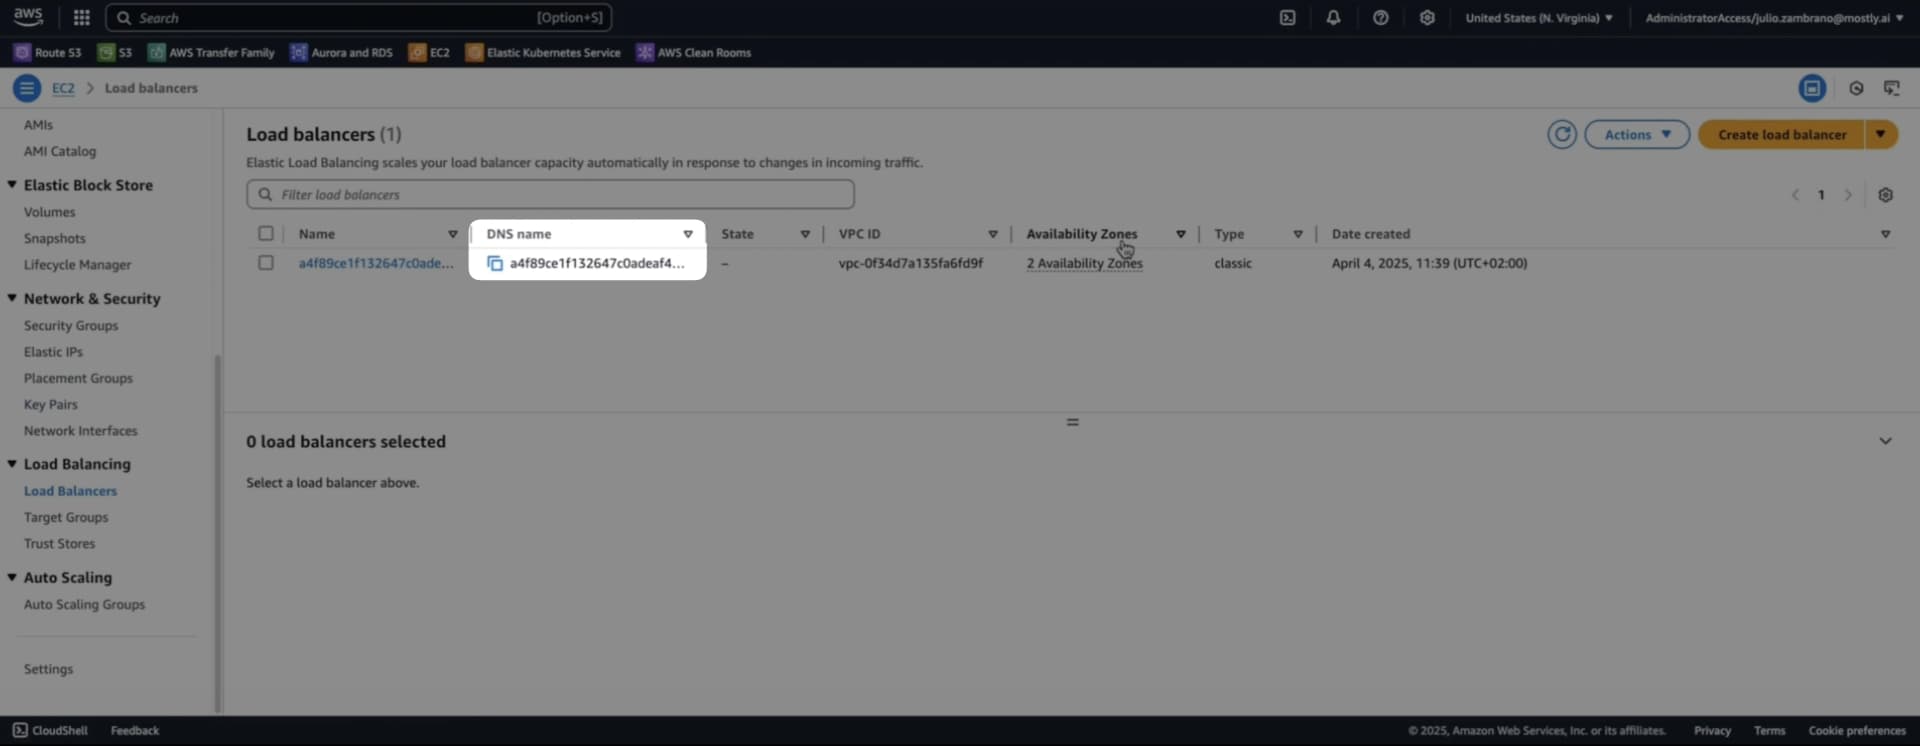Click the sidebar vertical scrollbar
The width and height of the screenshot is (1920, 746).
coord(217,535)
